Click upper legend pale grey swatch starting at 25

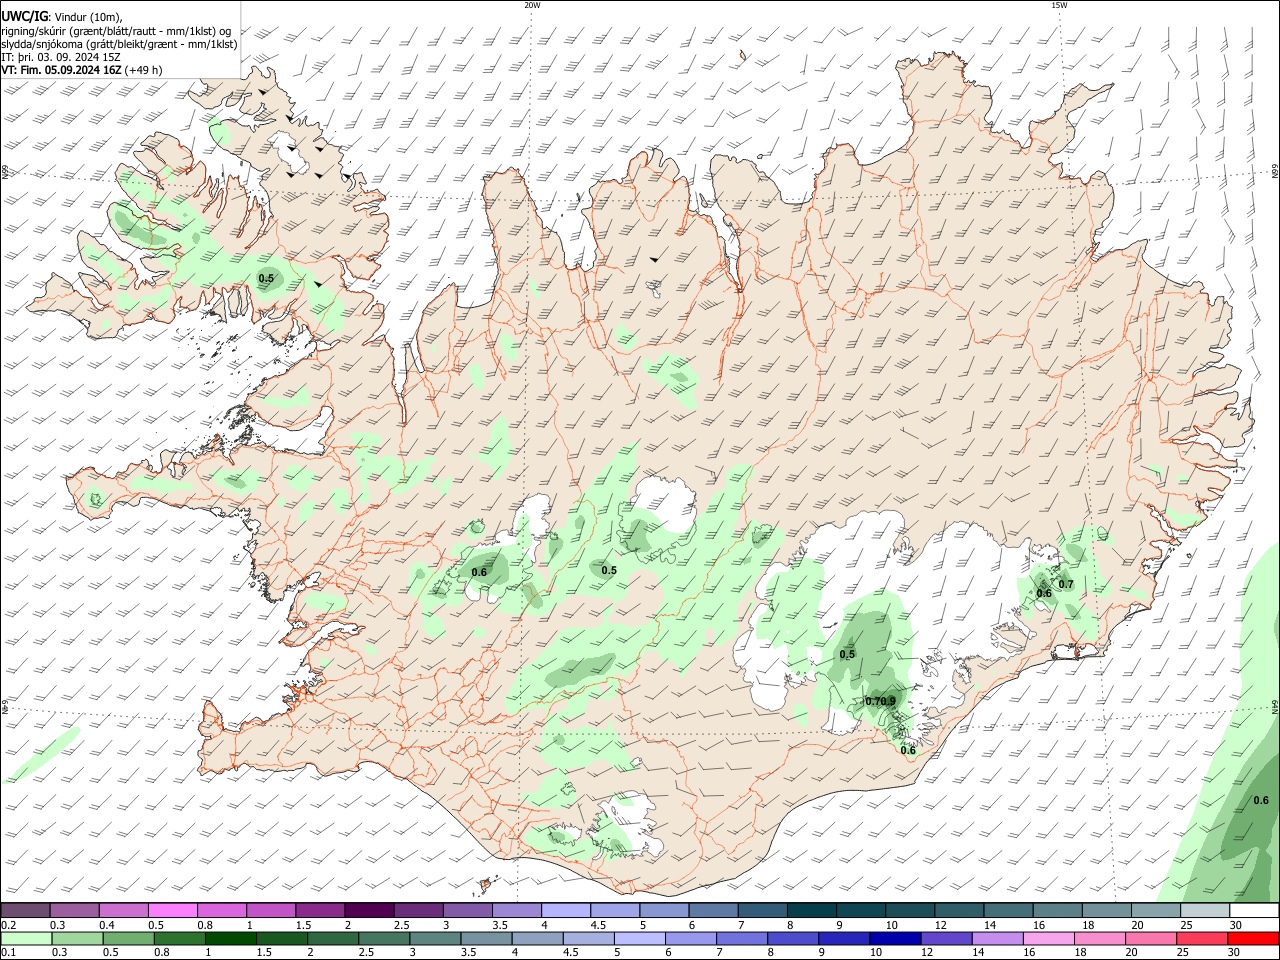coord(1204,910)
